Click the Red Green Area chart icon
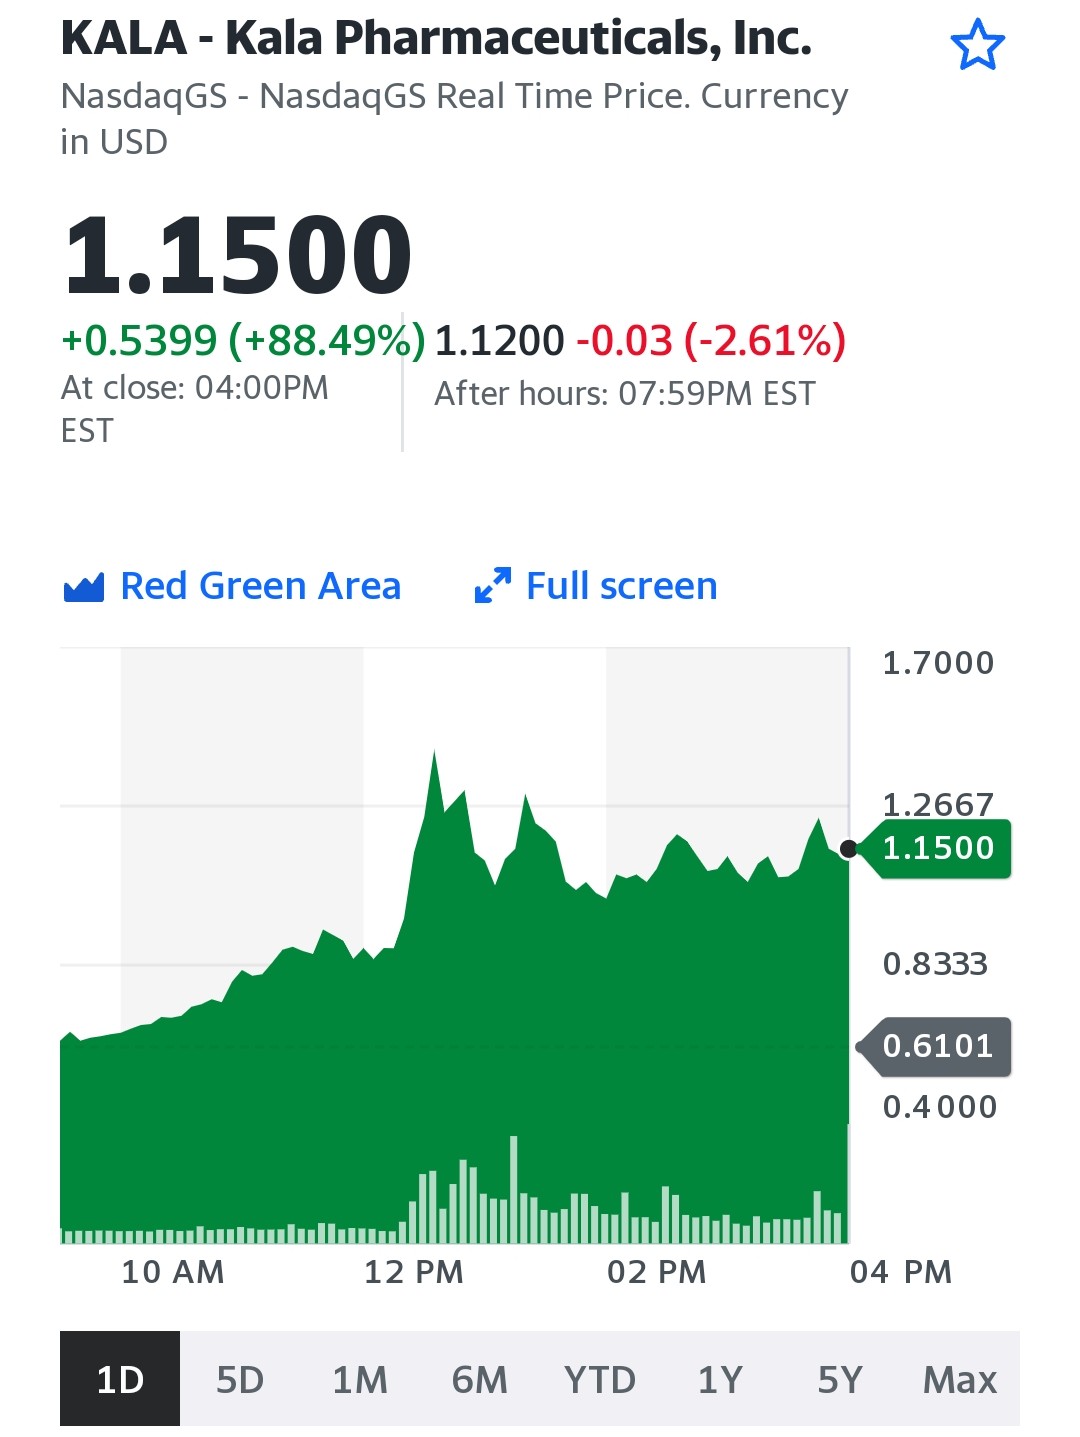 tap(84, 587)
